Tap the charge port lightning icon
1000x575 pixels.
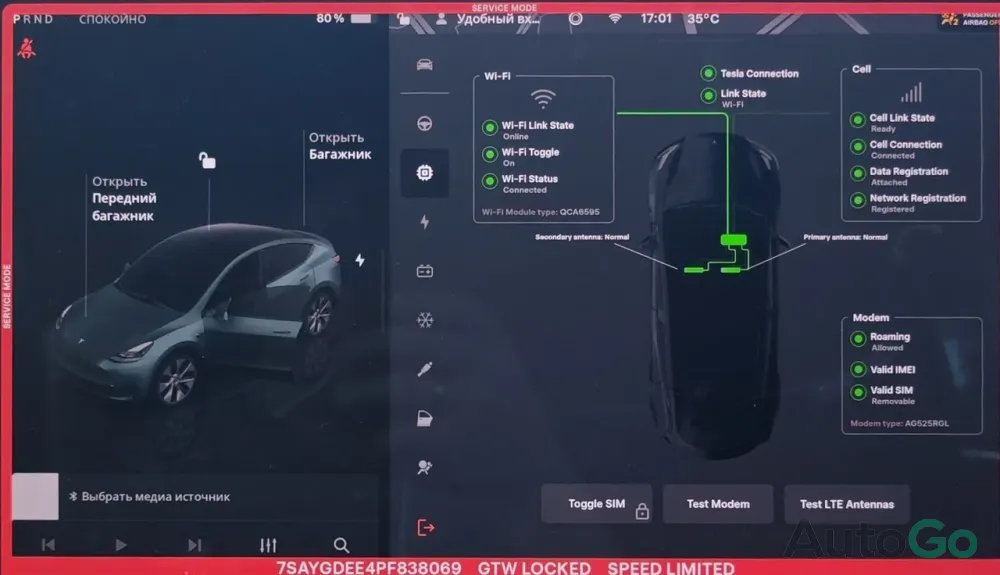(360, 259)
